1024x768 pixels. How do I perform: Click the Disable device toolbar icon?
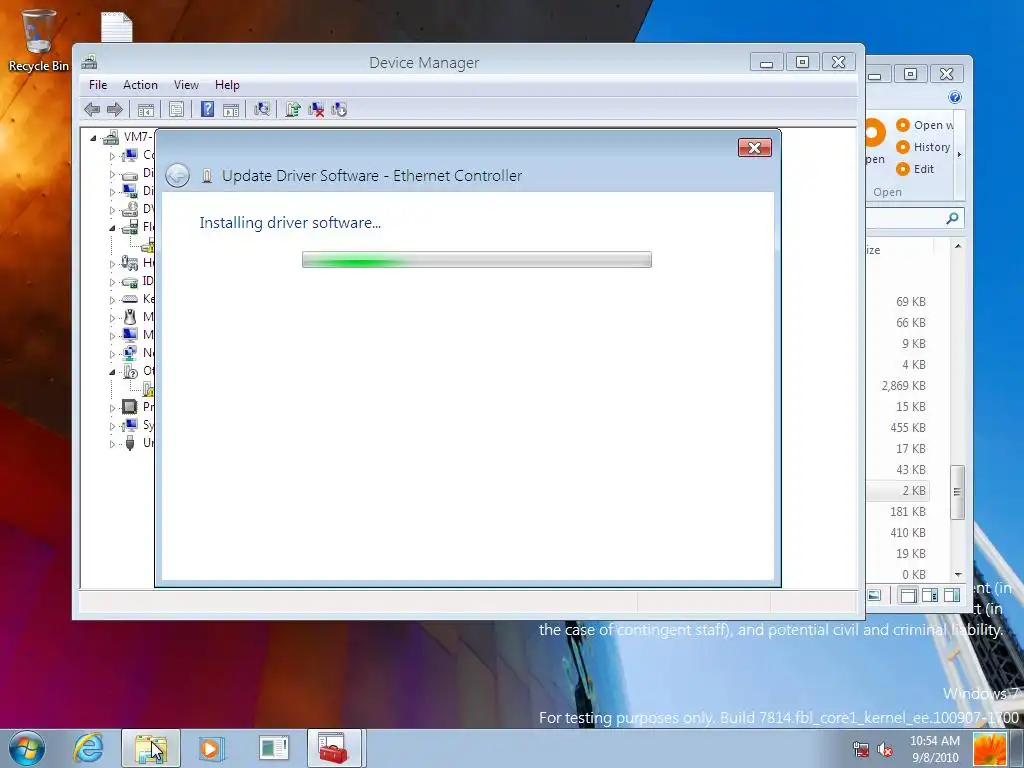pos(339,110)
